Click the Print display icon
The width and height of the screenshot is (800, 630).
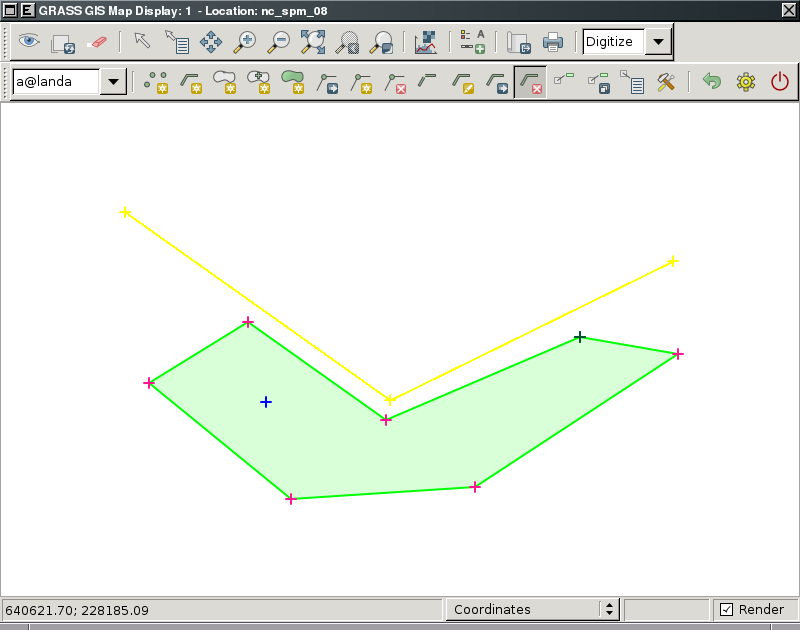(553, 42)
